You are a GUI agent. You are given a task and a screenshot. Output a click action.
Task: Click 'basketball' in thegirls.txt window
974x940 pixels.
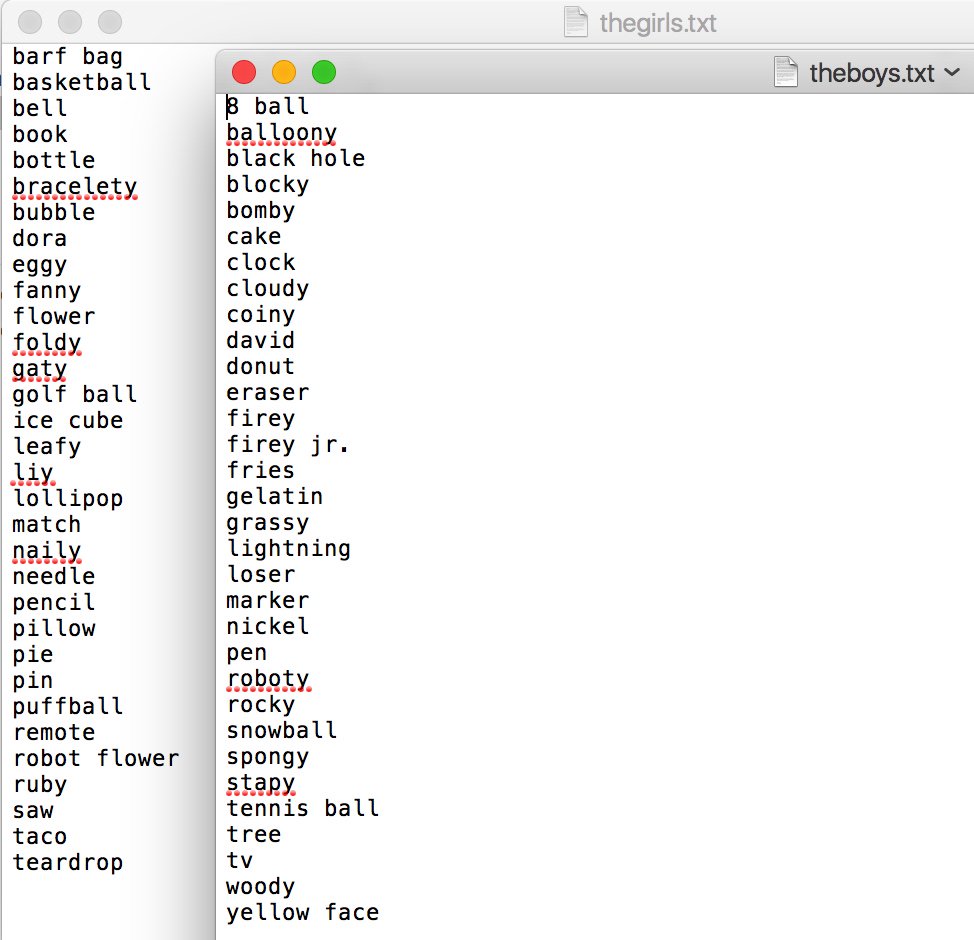[82, 82]
